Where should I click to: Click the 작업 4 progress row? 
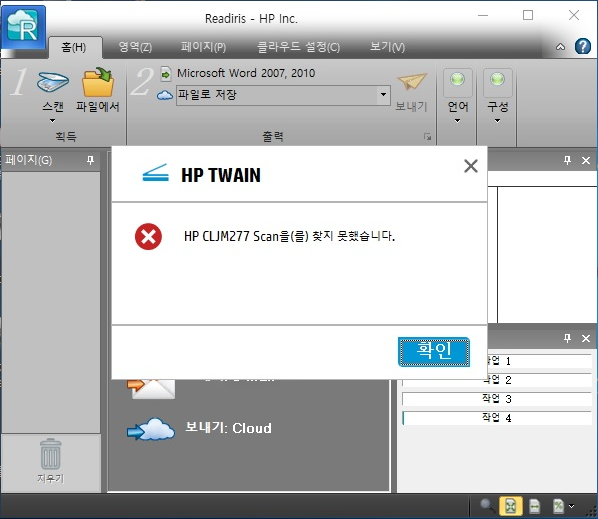tap(497, 418)
